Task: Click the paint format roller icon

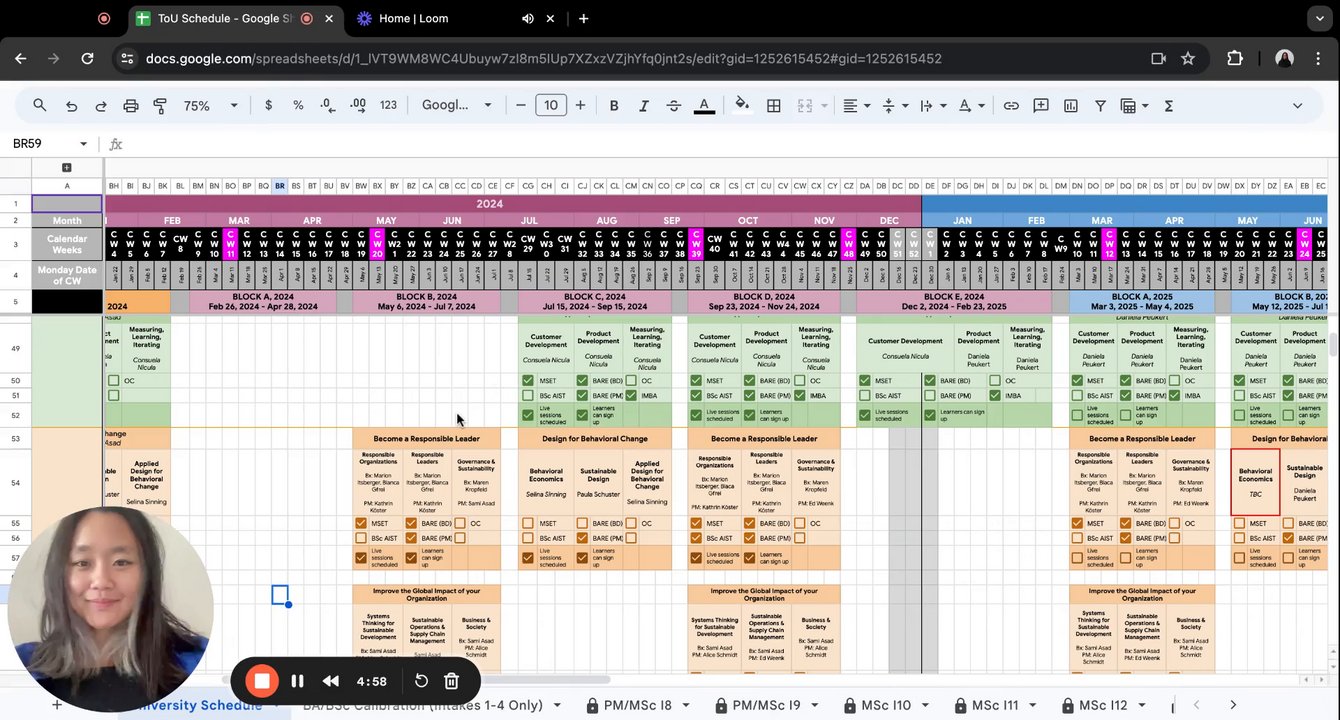Action: tap(160, 106)
